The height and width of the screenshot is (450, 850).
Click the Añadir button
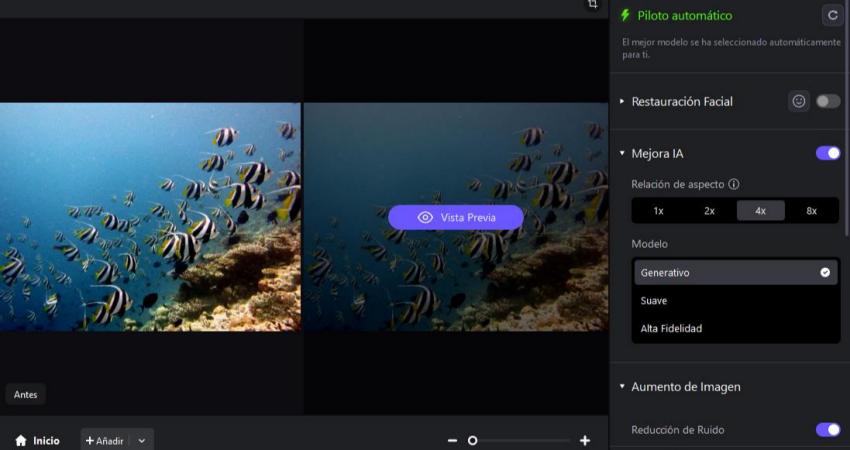point(105,440)
